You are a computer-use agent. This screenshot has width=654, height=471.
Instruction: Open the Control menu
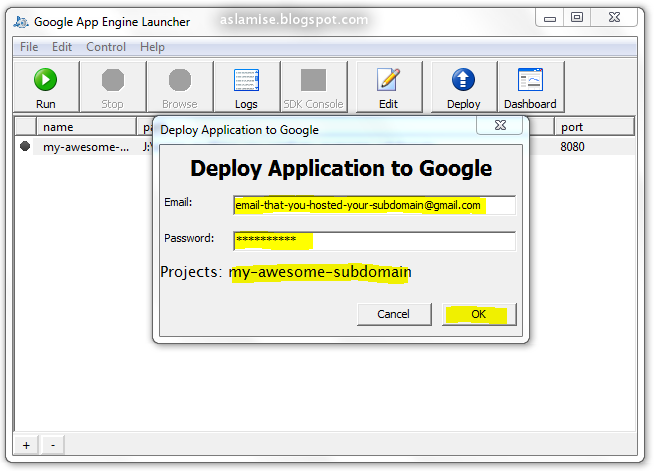(106, 47)
